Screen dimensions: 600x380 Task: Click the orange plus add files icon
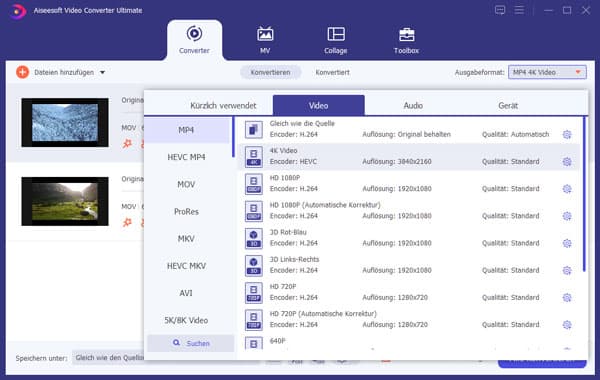click(x=23, y=72)
